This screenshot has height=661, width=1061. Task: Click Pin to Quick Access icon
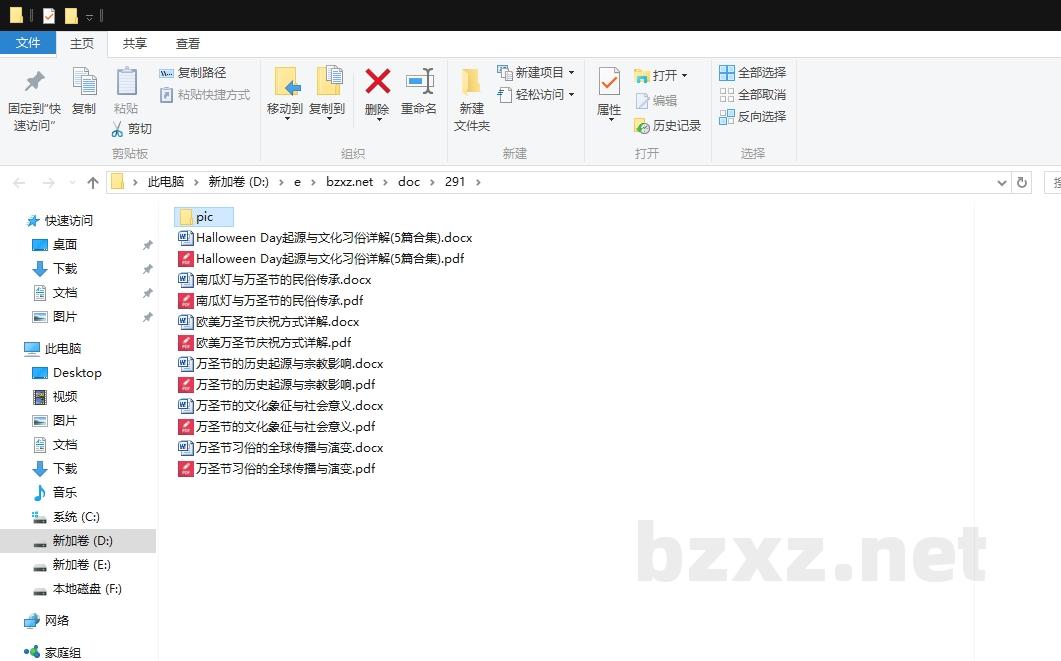(34, 82)
